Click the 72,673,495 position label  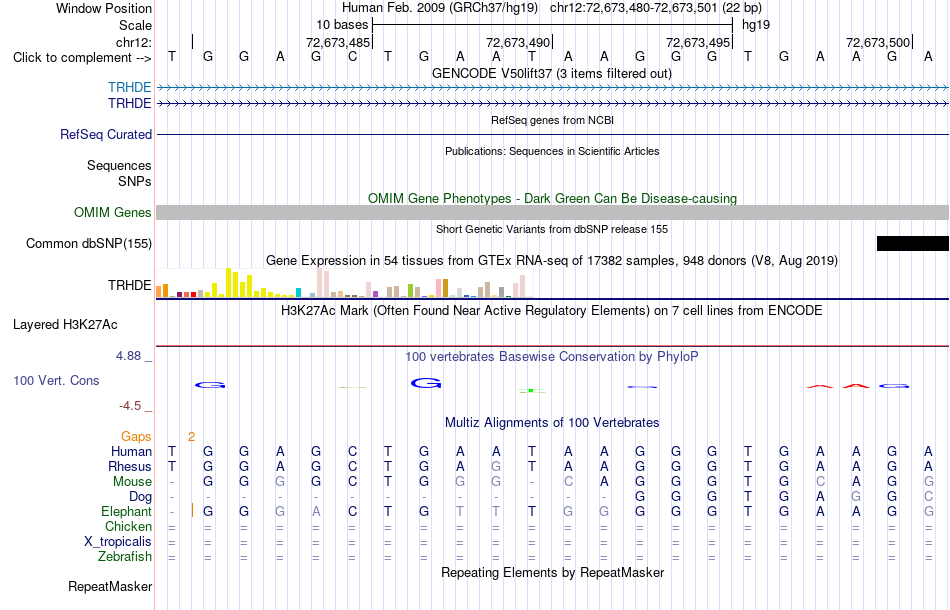(x=698, y=42)
